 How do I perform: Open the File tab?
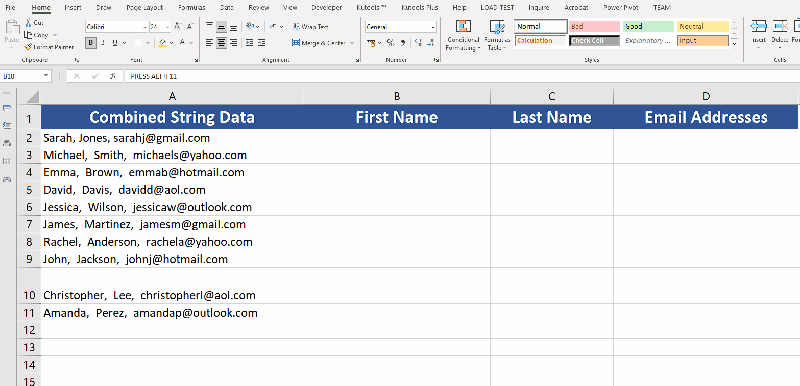coord(10,8)
